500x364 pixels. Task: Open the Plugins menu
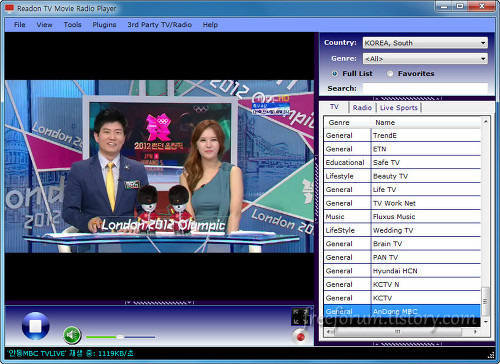[x=104, y=25]
